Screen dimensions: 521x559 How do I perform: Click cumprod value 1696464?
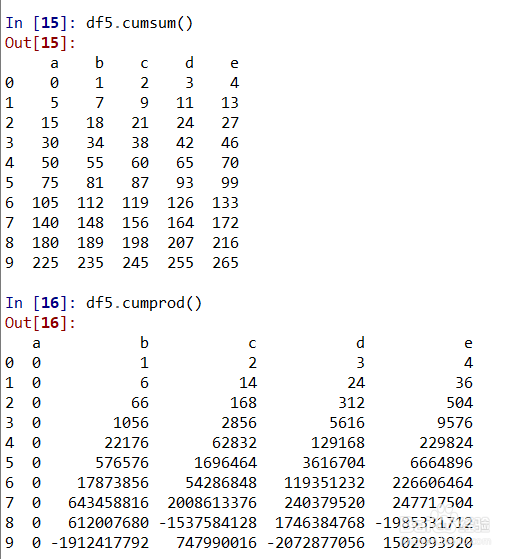pyautogui.click(x=226, y=463)
